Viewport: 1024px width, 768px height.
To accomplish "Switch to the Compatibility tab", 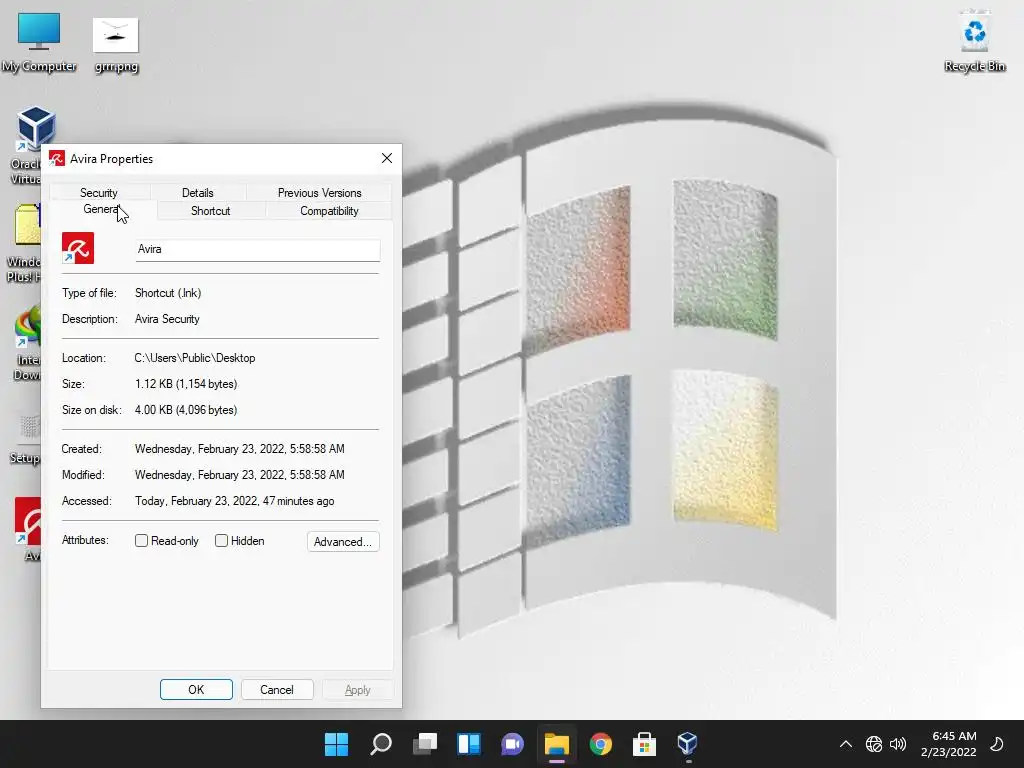I will point(329,211).
